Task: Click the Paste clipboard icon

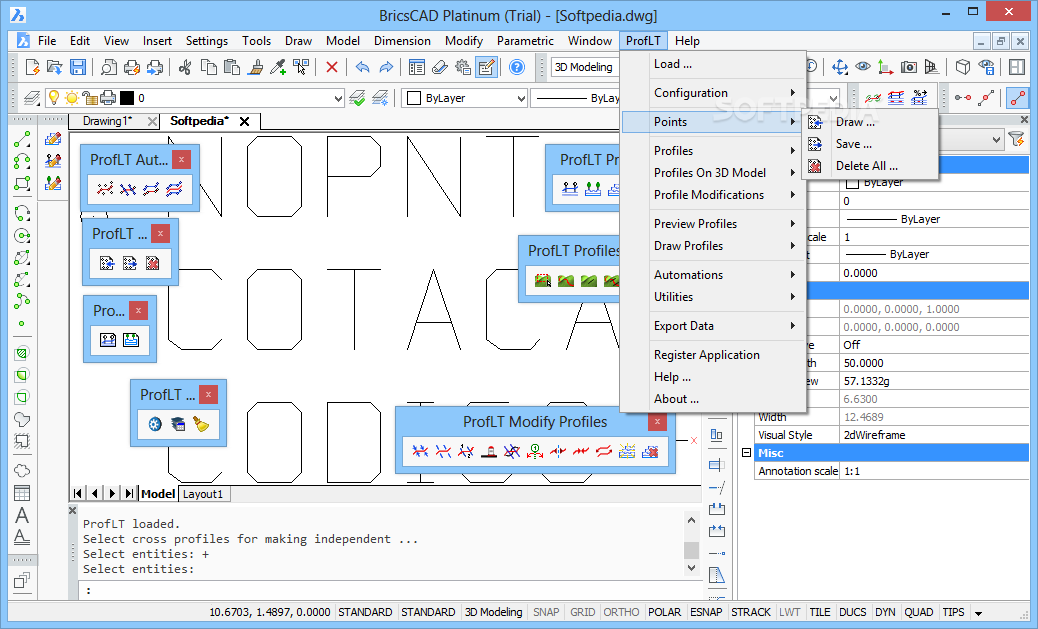Action: pos(231,67)
